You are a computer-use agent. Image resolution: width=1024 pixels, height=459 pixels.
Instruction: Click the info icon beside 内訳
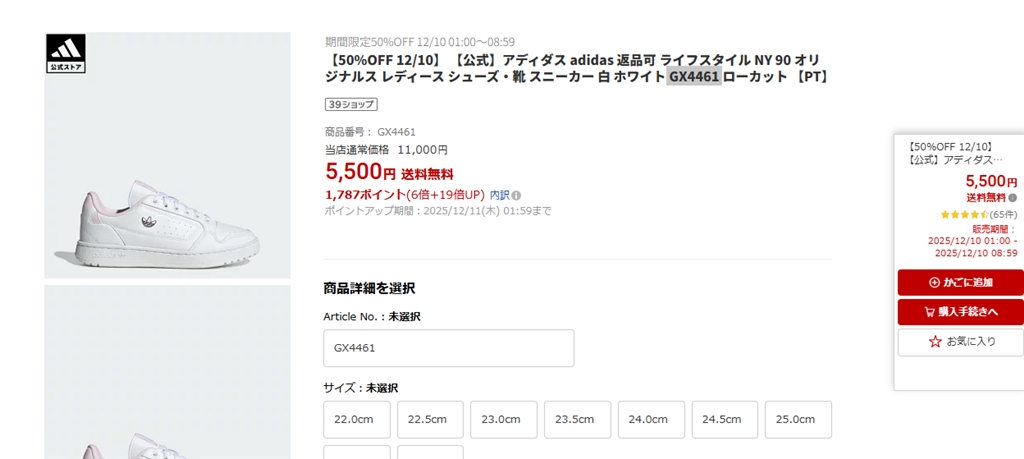pyautogui.click(x=517, y=195)
